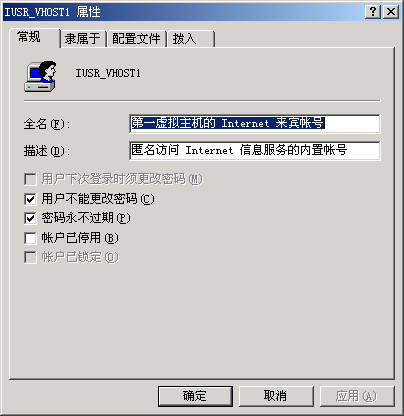Click the 应用 button
The width and height of the screenshot is (404, 416).
point(357,396)
